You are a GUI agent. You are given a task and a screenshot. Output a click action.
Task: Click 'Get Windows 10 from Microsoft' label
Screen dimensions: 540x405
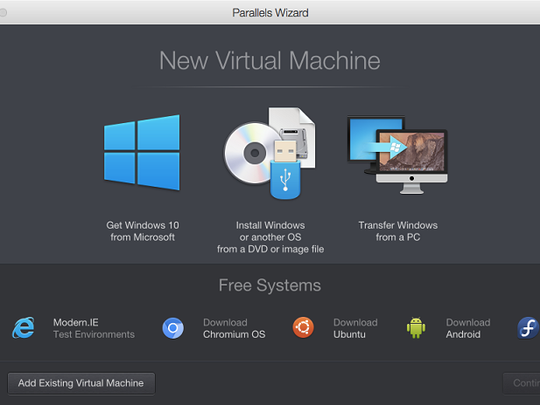[x=143, y=231]
